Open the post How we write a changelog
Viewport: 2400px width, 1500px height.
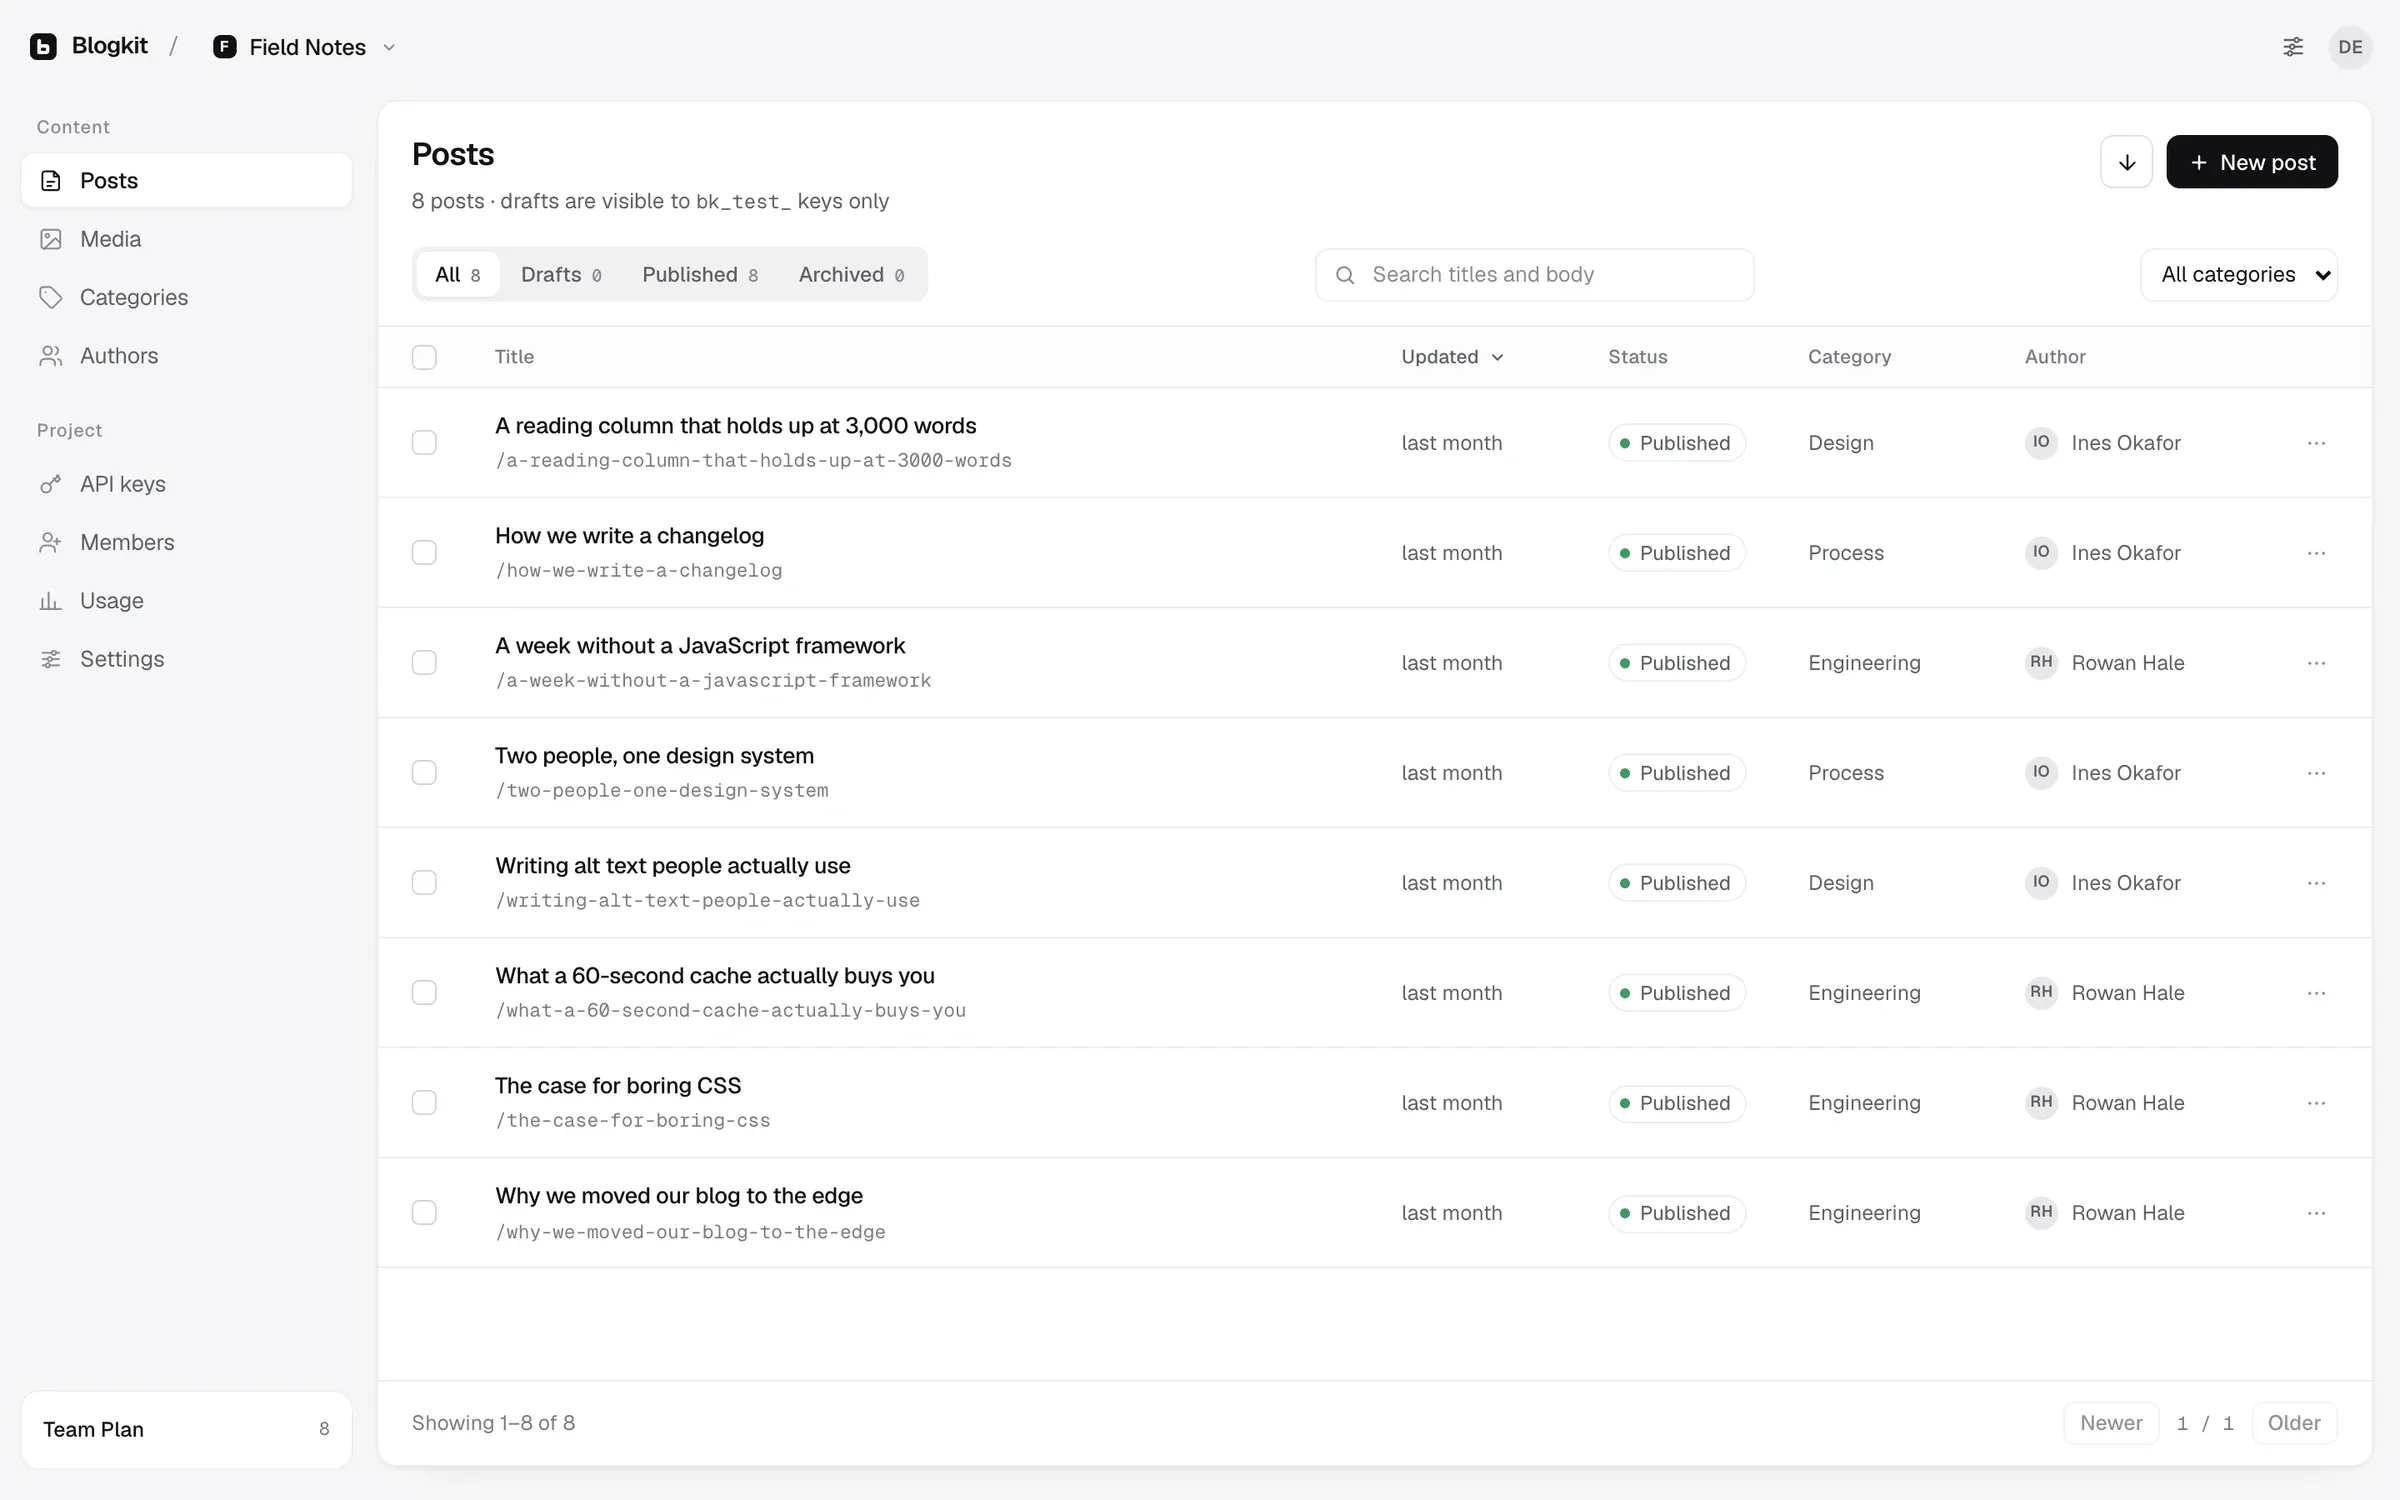pyautogui.click(x=629, y=536)
